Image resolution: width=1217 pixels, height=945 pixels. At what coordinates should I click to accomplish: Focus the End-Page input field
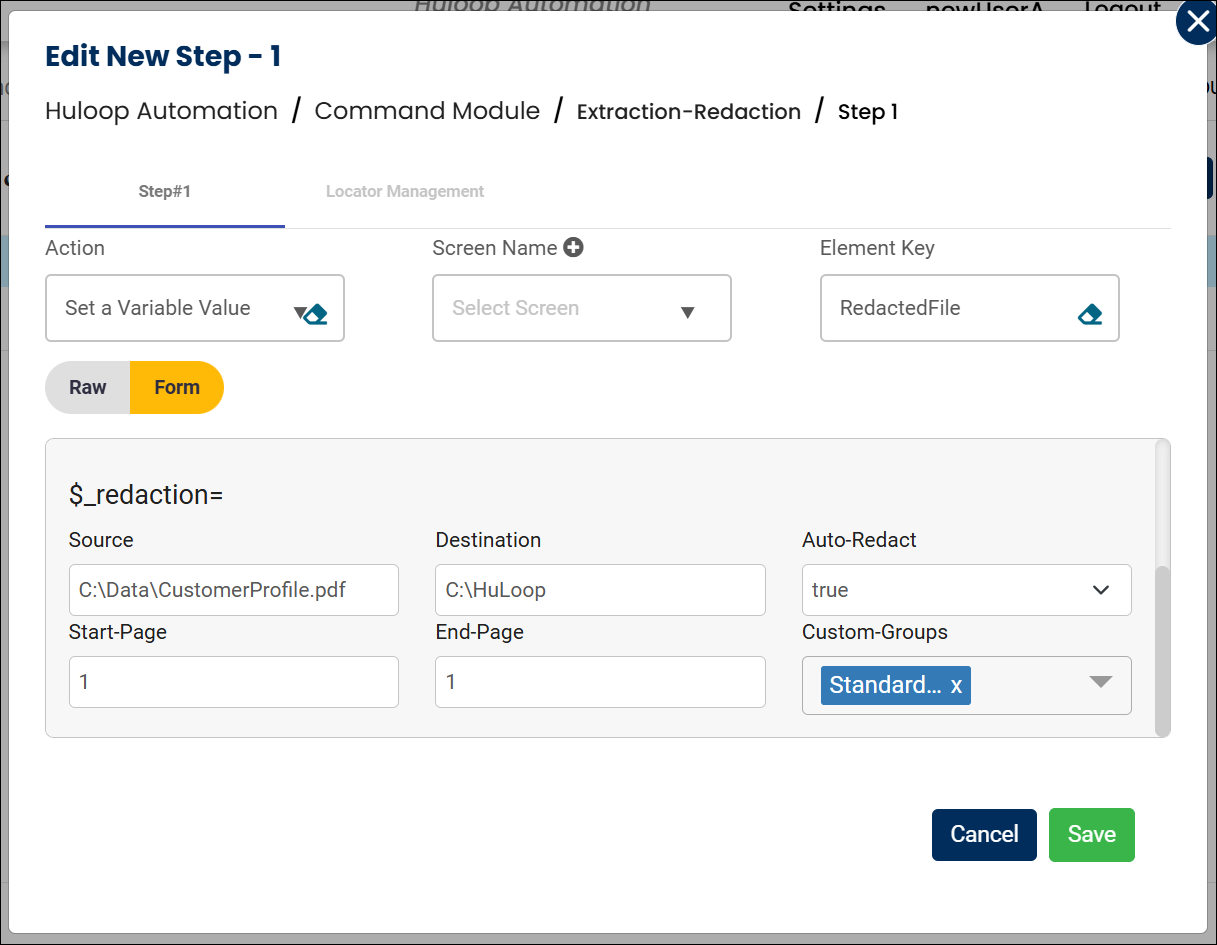click(x=600, y=682)
